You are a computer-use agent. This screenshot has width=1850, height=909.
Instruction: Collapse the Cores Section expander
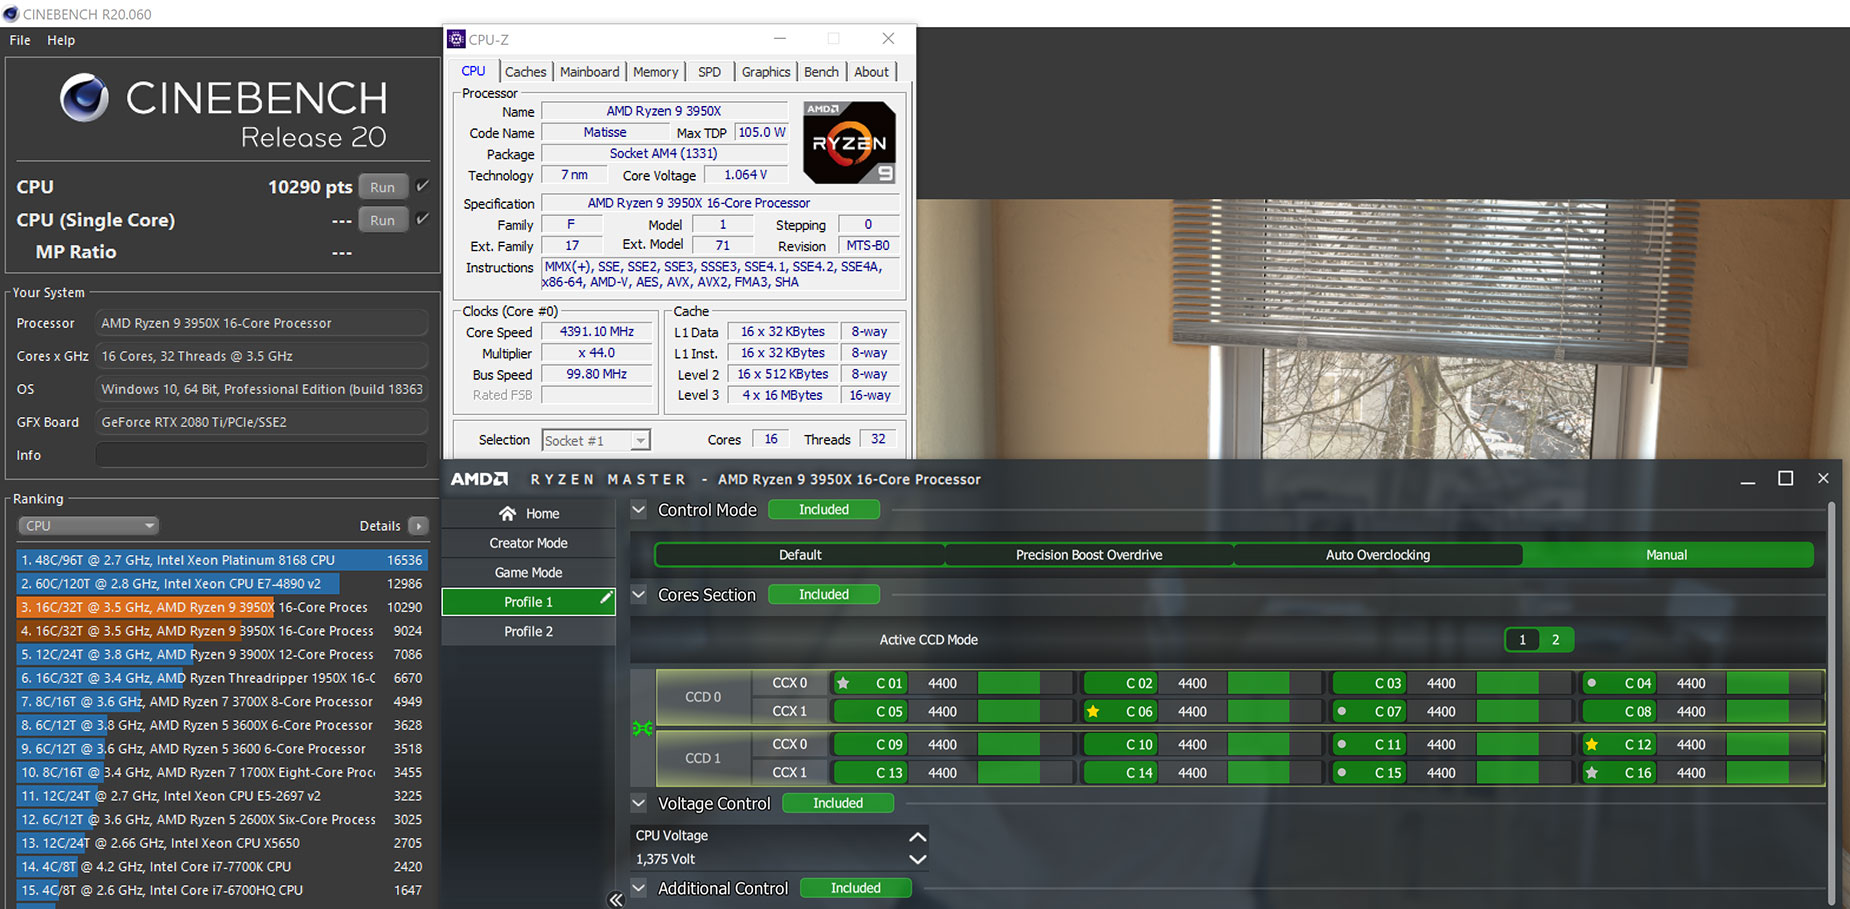[638, 595]
